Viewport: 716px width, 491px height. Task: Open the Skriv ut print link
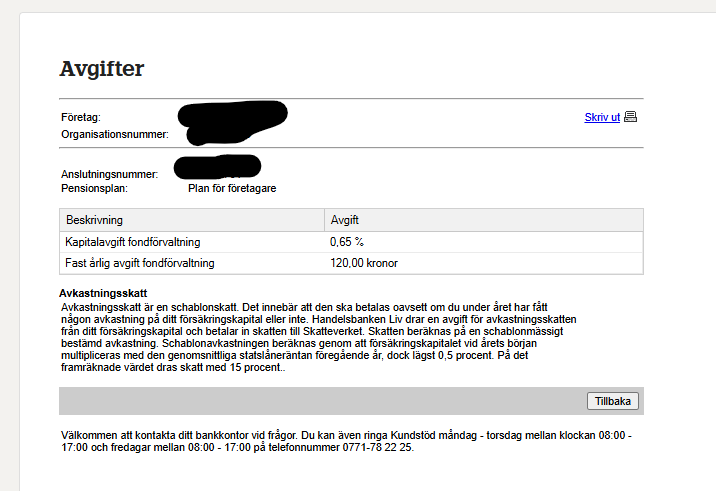[602, 117]
